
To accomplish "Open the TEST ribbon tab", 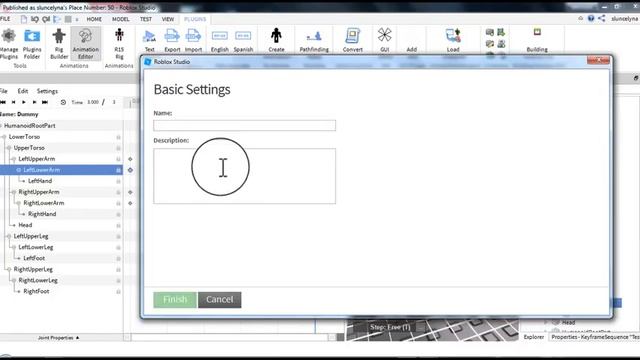I will click(x=146, y=19).
